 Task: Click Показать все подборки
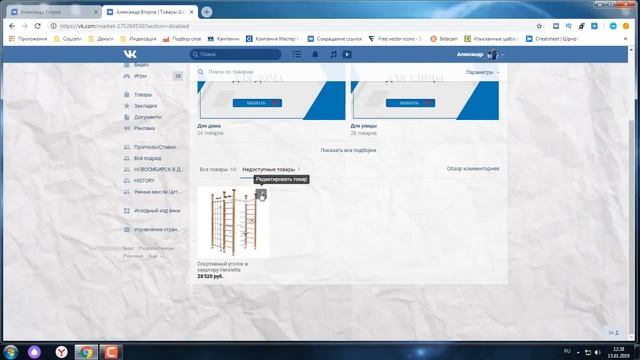coord(348,150)
